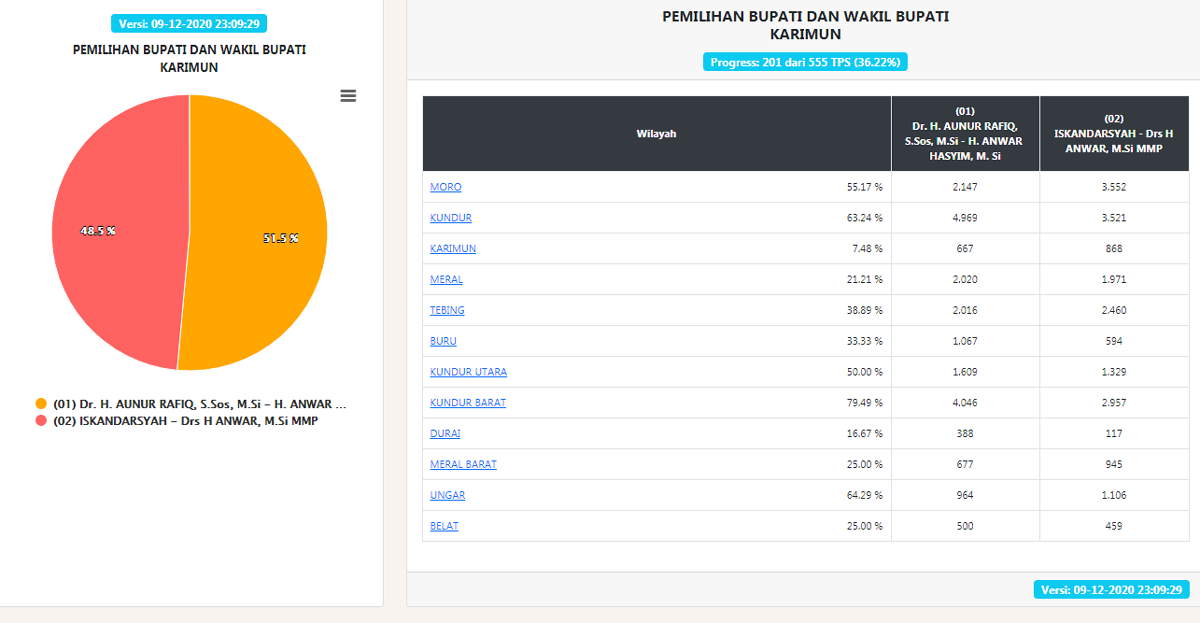Click the Versi badge above the pie chart
The height and width of the screenshot is (623, 1200).
[189, 24]
